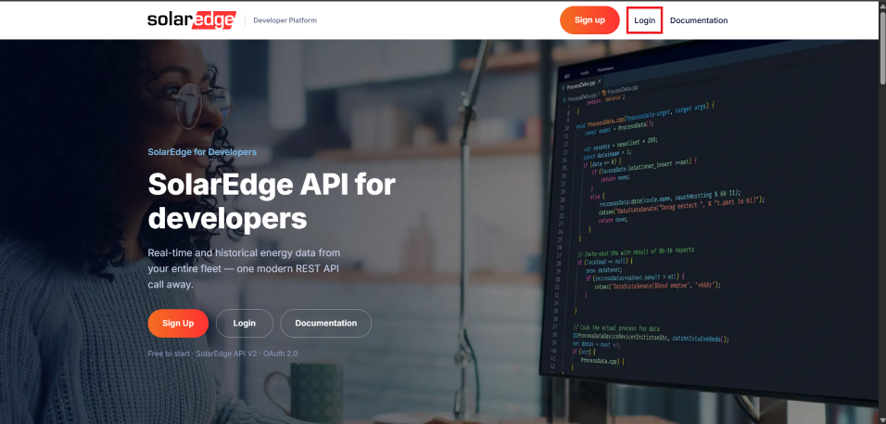Click the hero Sign Up button

pos(178,323)
